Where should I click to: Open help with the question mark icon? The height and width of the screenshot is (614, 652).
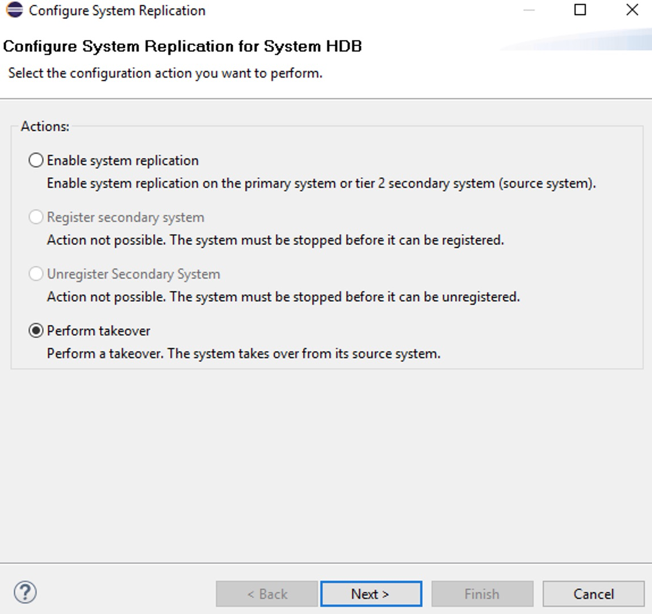[x=25, y=593]
